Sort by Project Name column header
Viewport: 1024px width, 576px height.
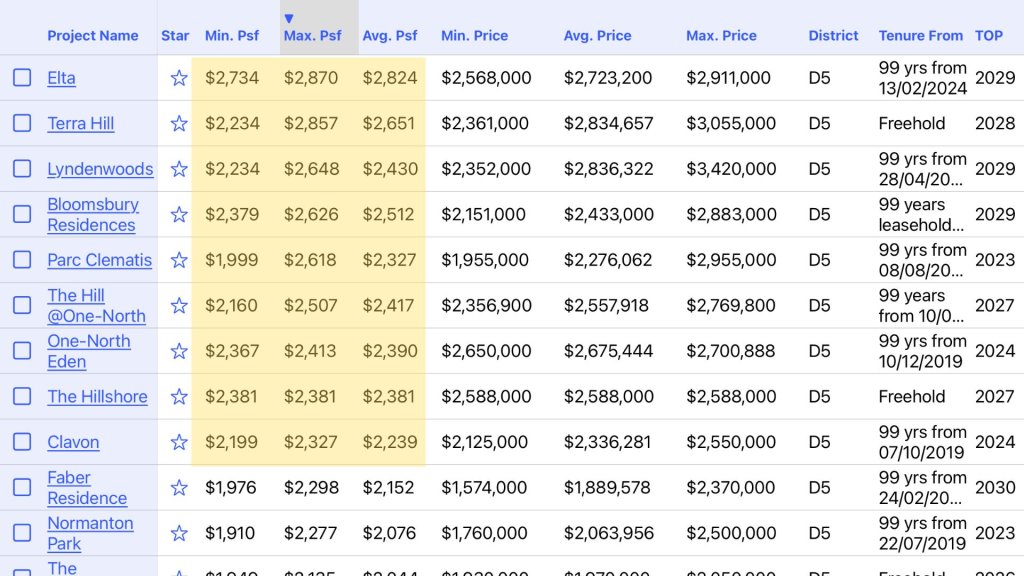click(x=93, y=36)
